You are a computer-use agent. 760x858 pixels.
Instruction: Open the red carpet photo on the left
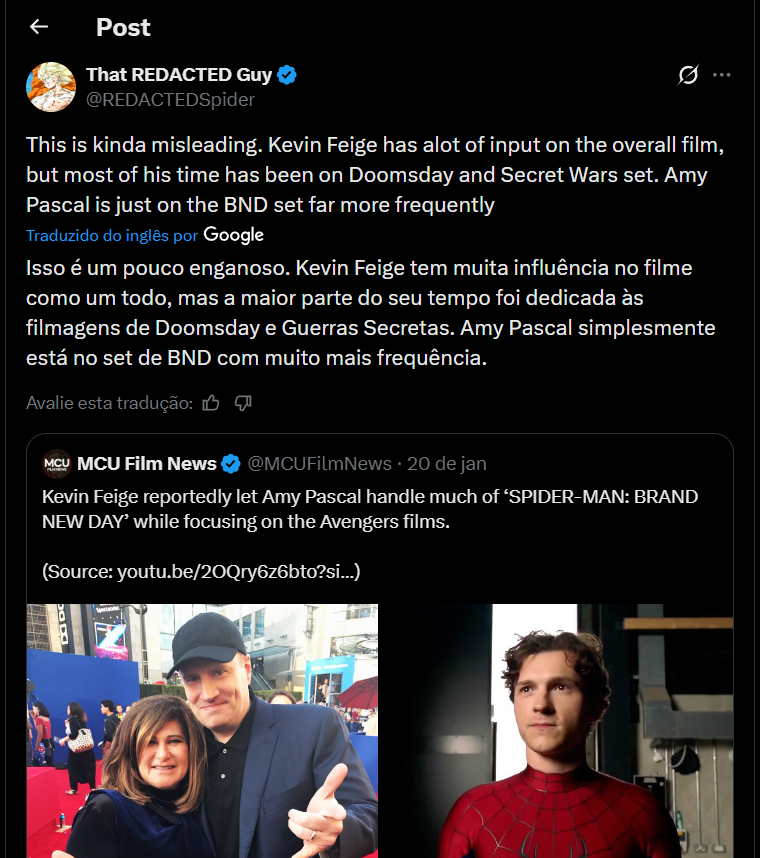(x=202, y=730)
